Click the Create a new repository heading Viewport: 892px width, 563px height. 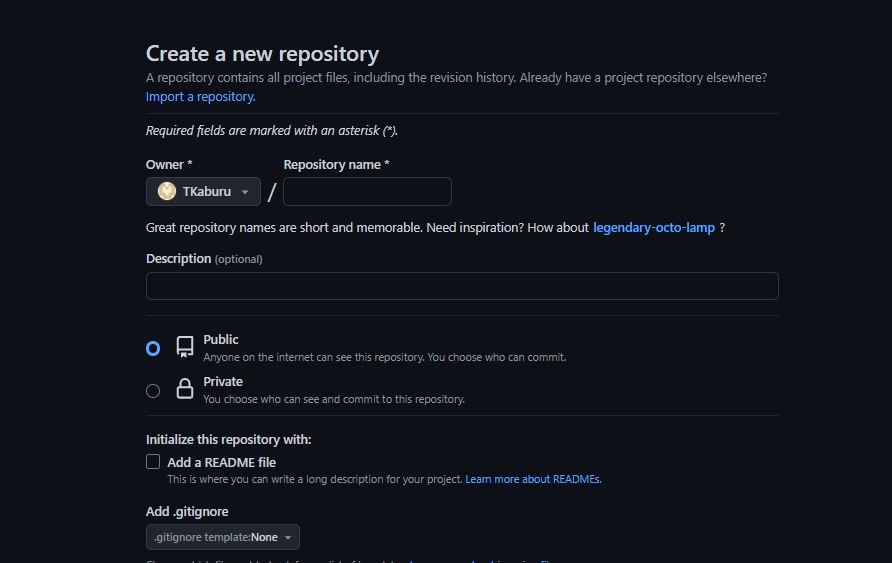262,54
